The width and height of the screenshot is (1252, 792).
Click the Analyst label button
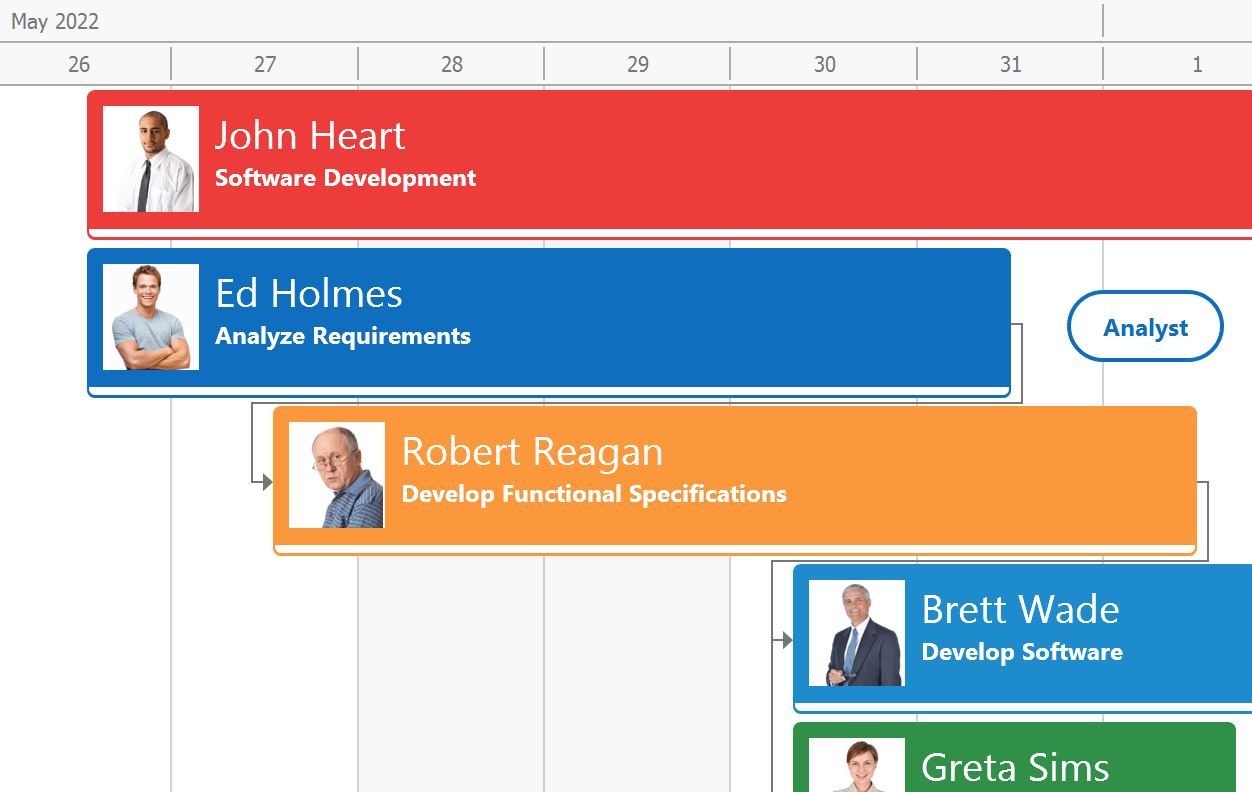pos(1145,327)
